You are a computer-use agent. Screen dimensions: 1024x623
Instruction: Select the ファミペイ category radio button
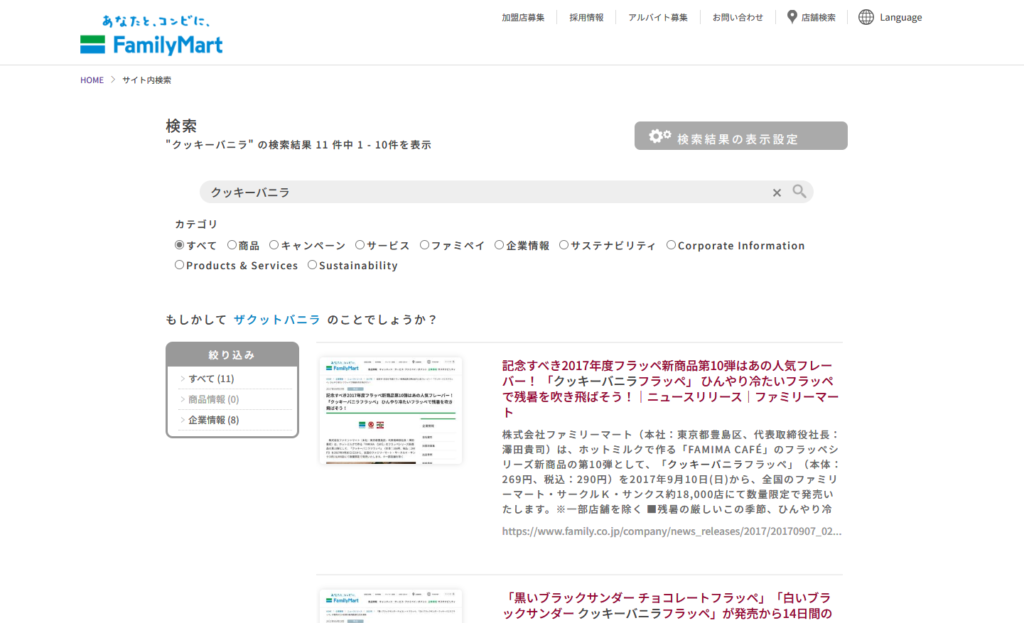pyautogui.click(x=424, y=245)
